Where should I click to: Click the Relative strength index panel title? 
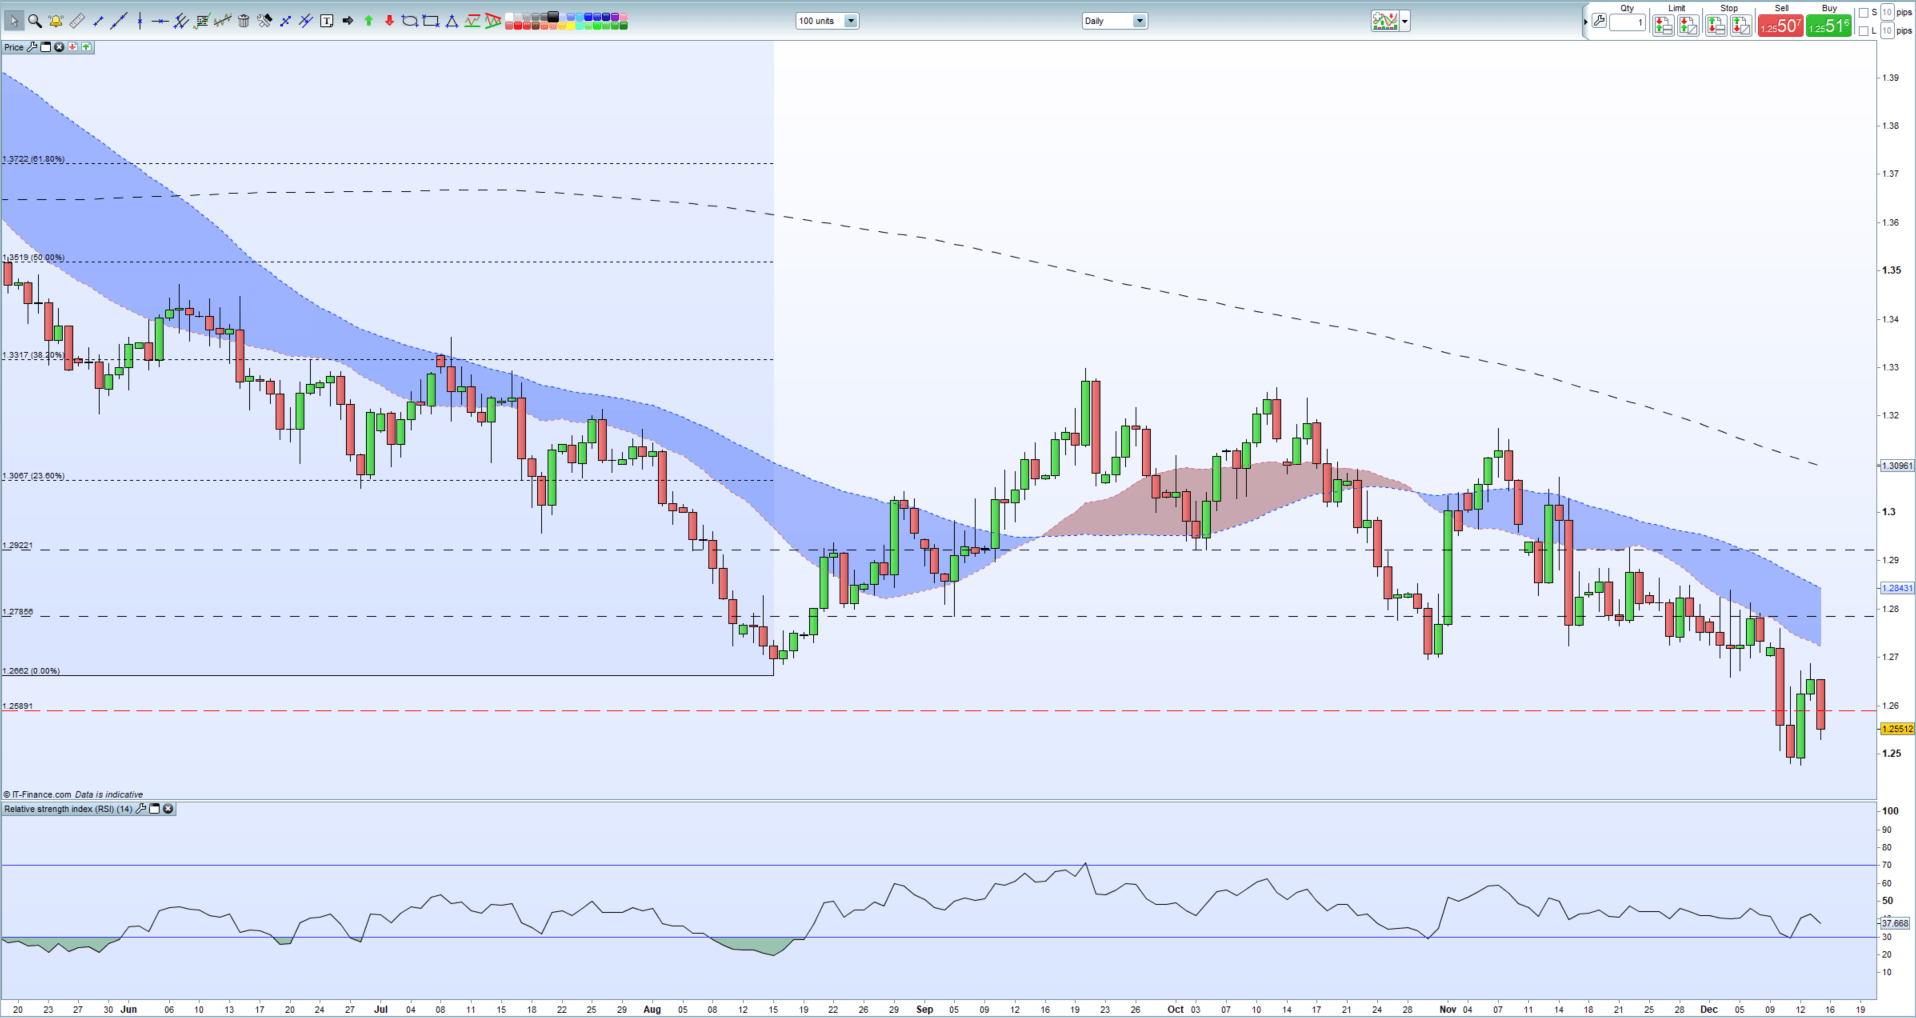coord(68,808)
